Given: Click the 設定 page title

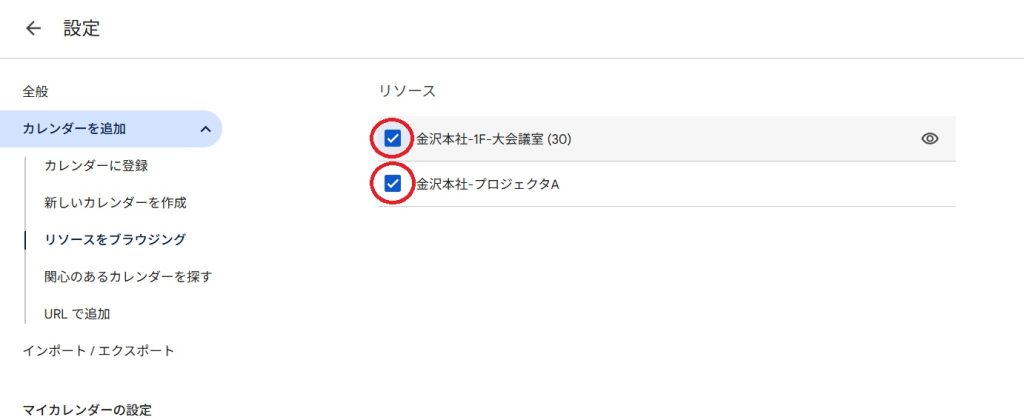Looking at the screenshot, I should click(x=82, y=29).
